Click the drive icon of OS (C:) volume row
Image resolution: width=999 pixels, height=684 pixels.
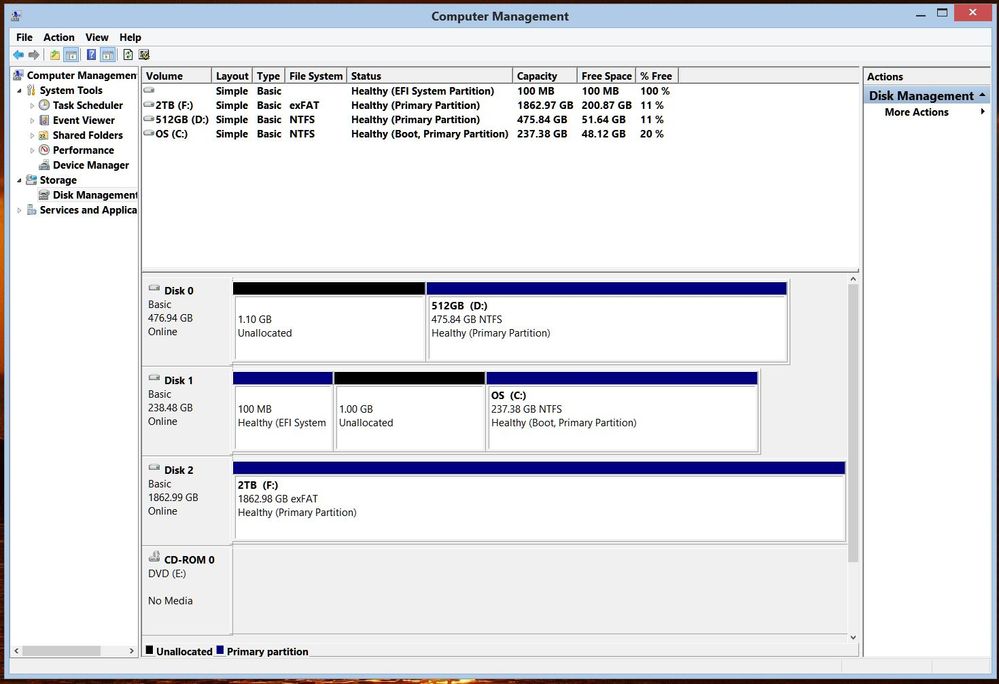[149, 133]
